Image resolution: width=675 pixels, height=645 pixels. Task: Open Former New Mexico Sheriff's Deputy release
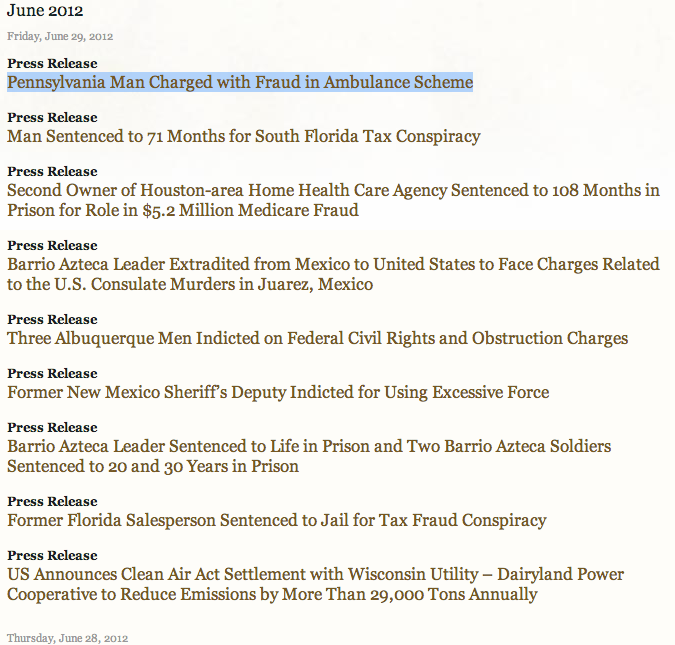tap(278, 392)
